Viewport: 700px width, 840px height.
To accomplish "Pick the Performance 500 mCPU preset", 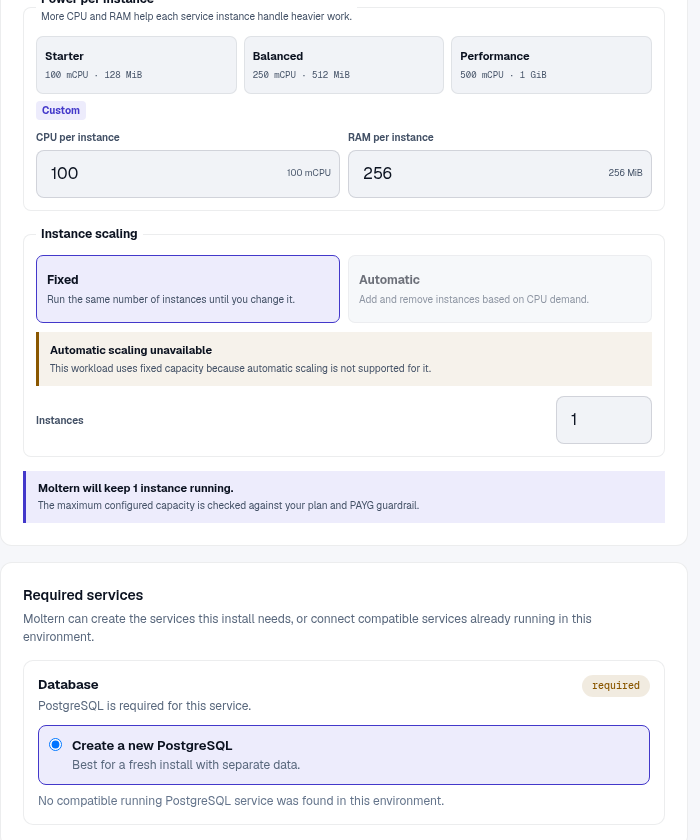I will point(551,65).
